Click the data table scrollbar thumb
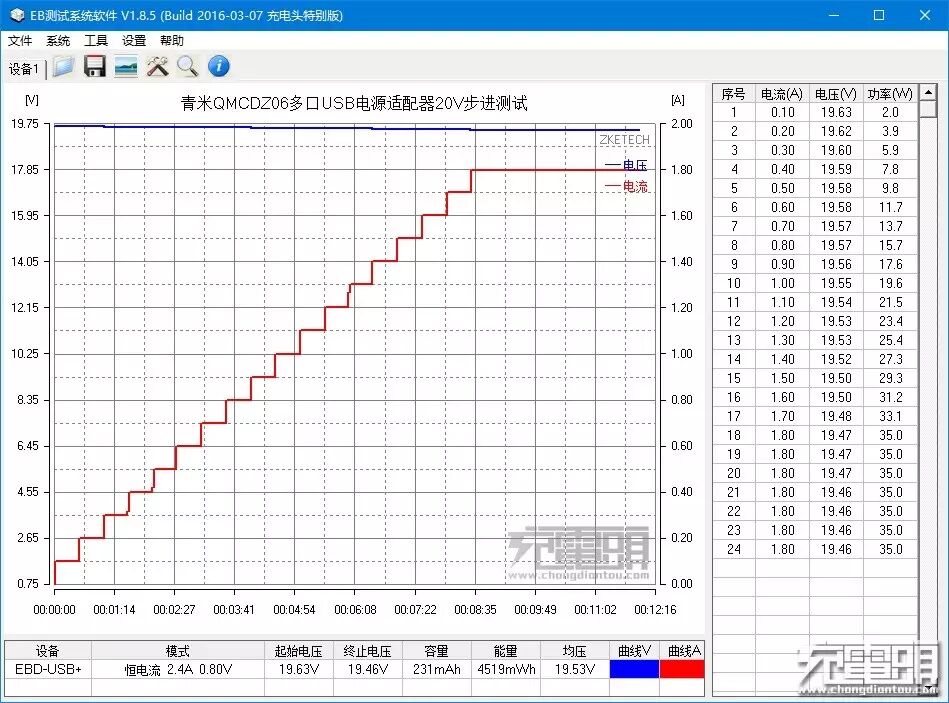The width and height of the screenshot is (949, 703). (x=928, y=109)
